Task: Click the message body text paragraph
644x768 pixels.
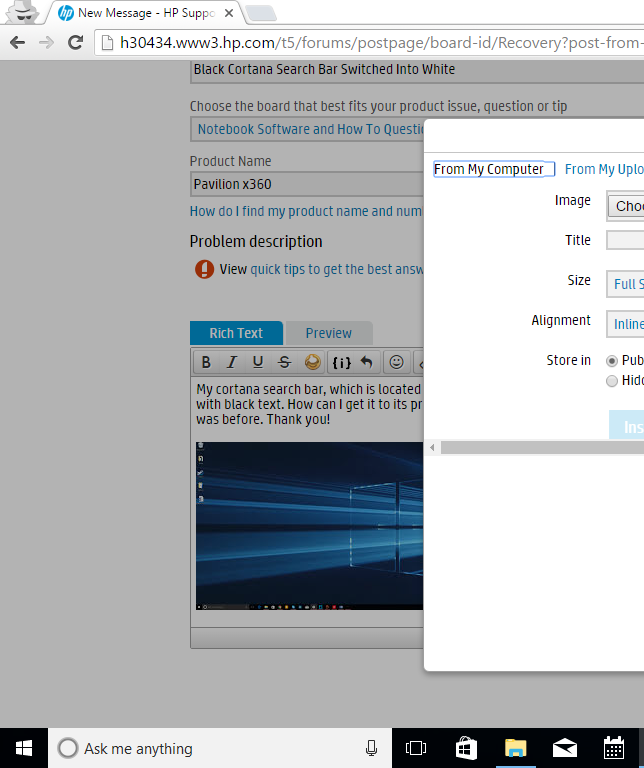Action: click(x=309, y=404)
